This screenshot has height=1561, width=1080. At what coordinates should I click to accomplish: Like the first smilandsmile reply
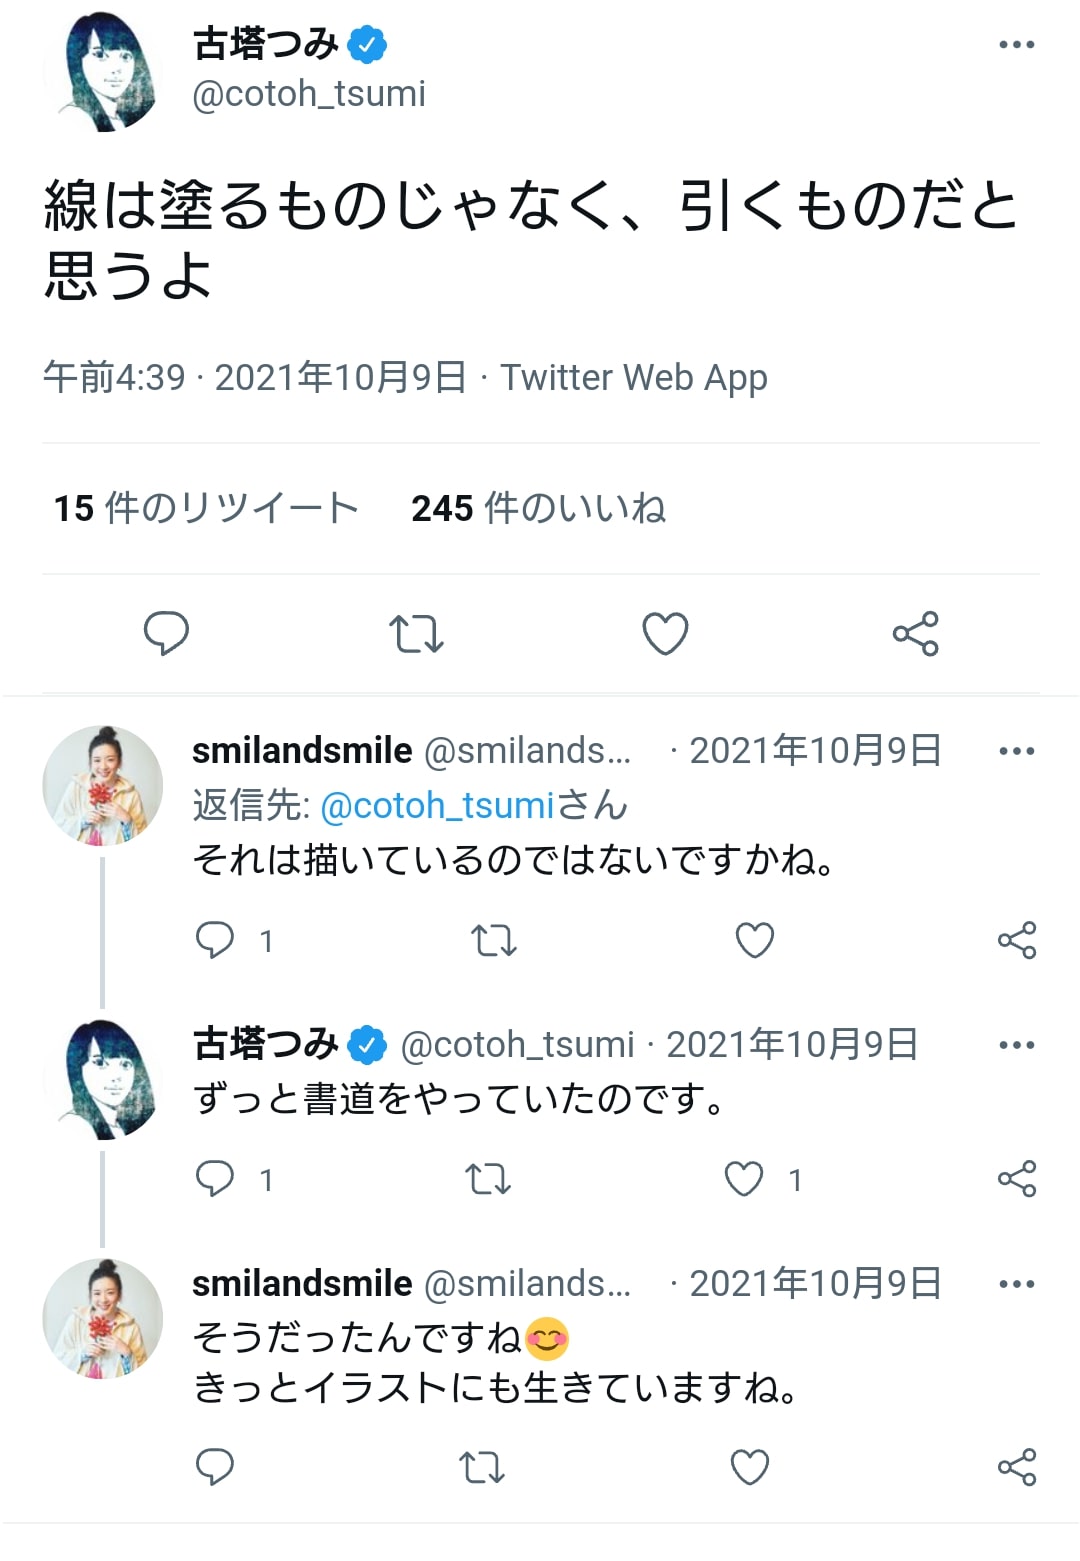(754, 940)
